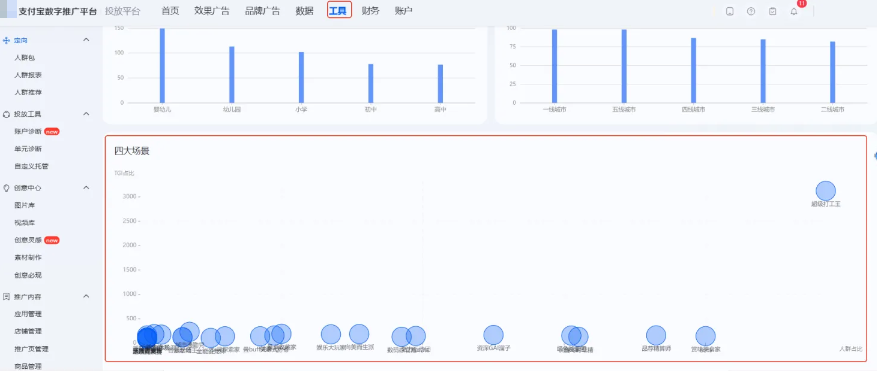This screenshot has height=371, width=877.
Task: Open 创意必现 in the sidebar
Action: tap(29, 275)
